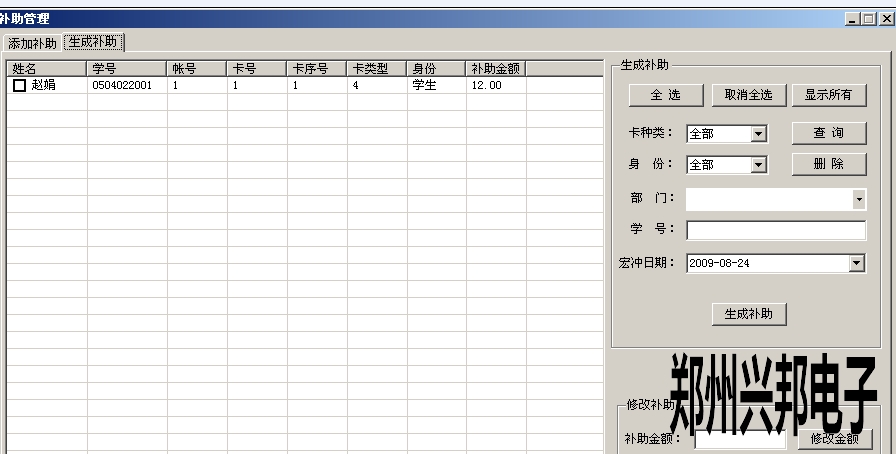Click the 12.00 subsidy amount cell

tap(496, 85)
